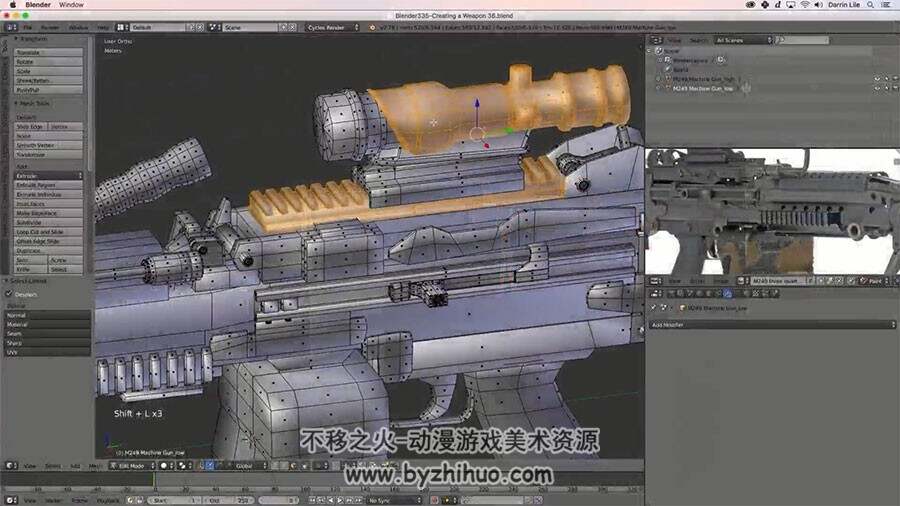The width and height of the screenshot is (900, 506).
Task: Open the Default screen layout selector
Action: coord(158,27)
